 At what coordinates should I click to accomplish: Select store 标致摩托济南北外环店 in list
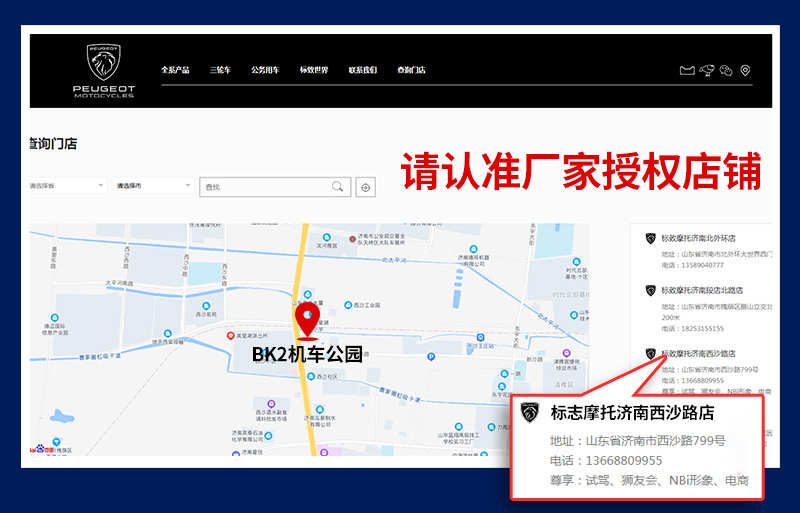point(698,238)
